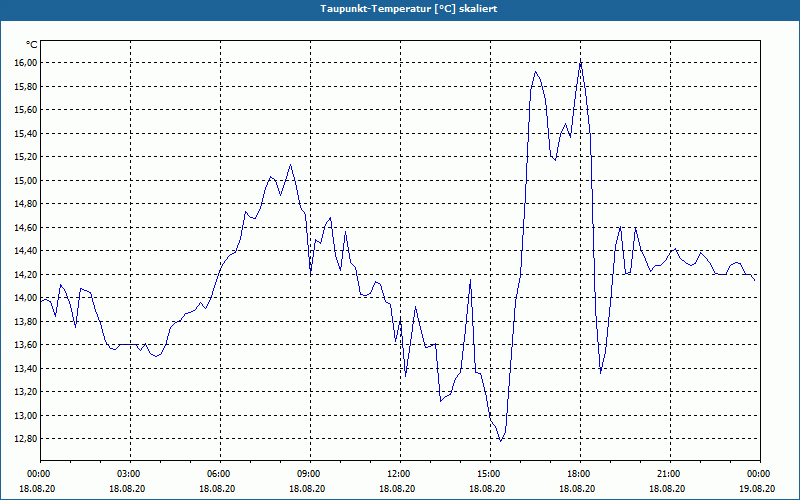This screenshot has width=800, height=500.
Task: Click the 14,20 y-axis value
Action: (25, 274)
